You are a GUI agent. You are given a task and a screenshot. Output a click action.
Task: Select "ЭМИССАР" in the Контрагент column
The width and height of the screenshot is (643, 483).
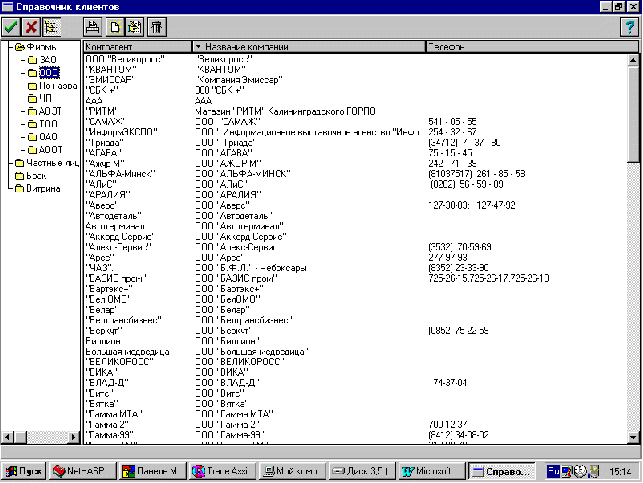109,80
